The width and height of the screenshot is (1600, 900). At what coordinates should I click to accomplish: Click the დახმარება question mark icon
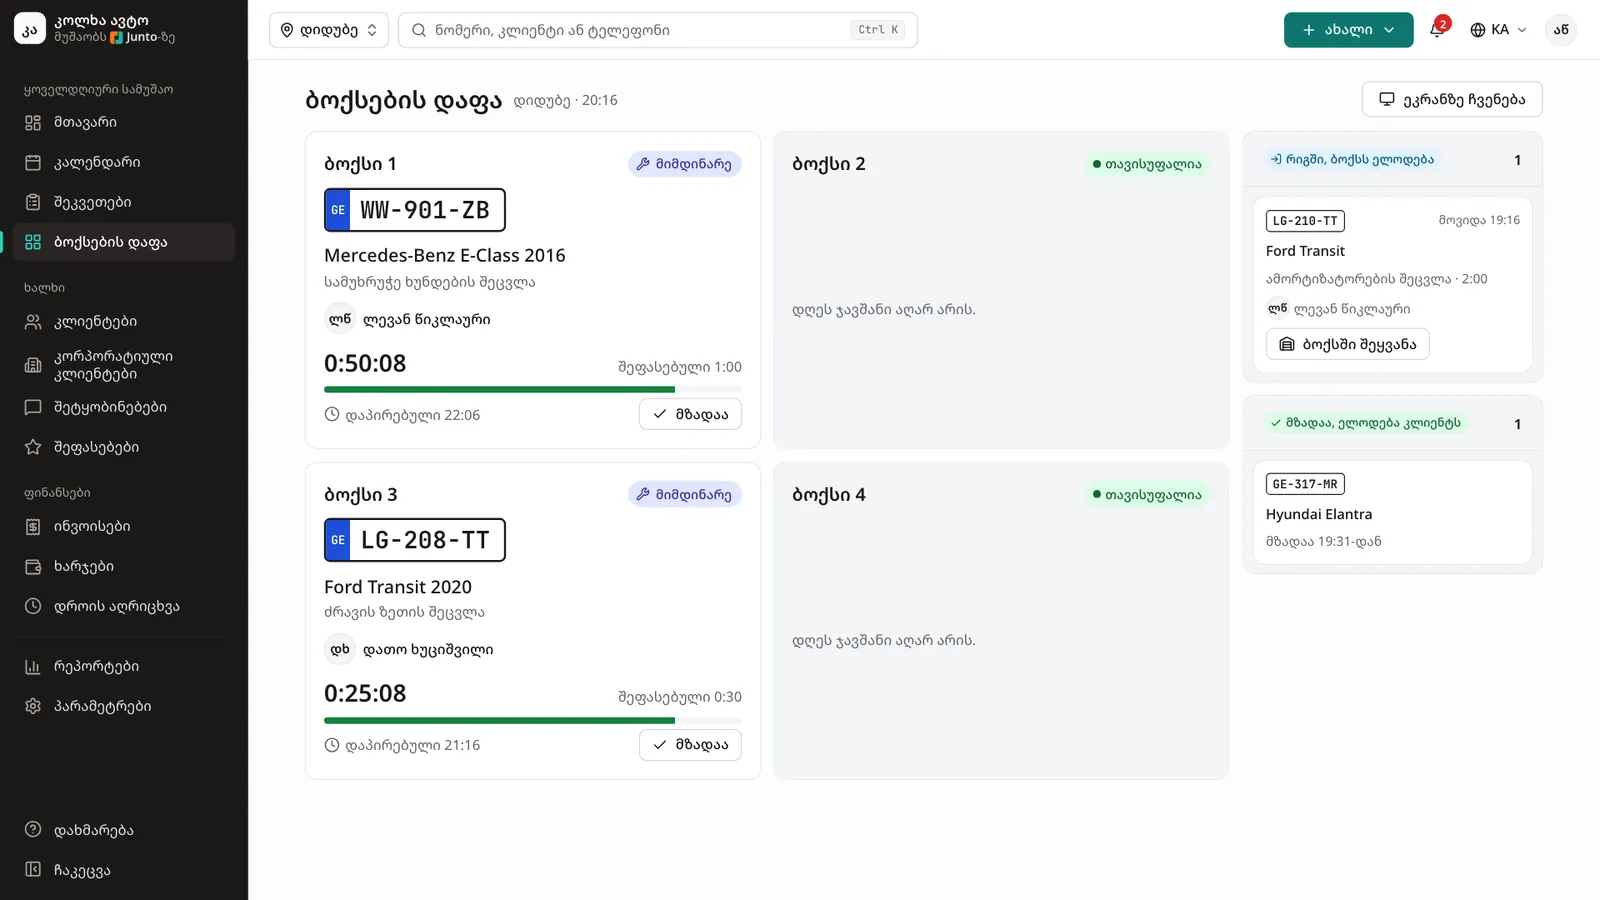(x=33, y=829)
